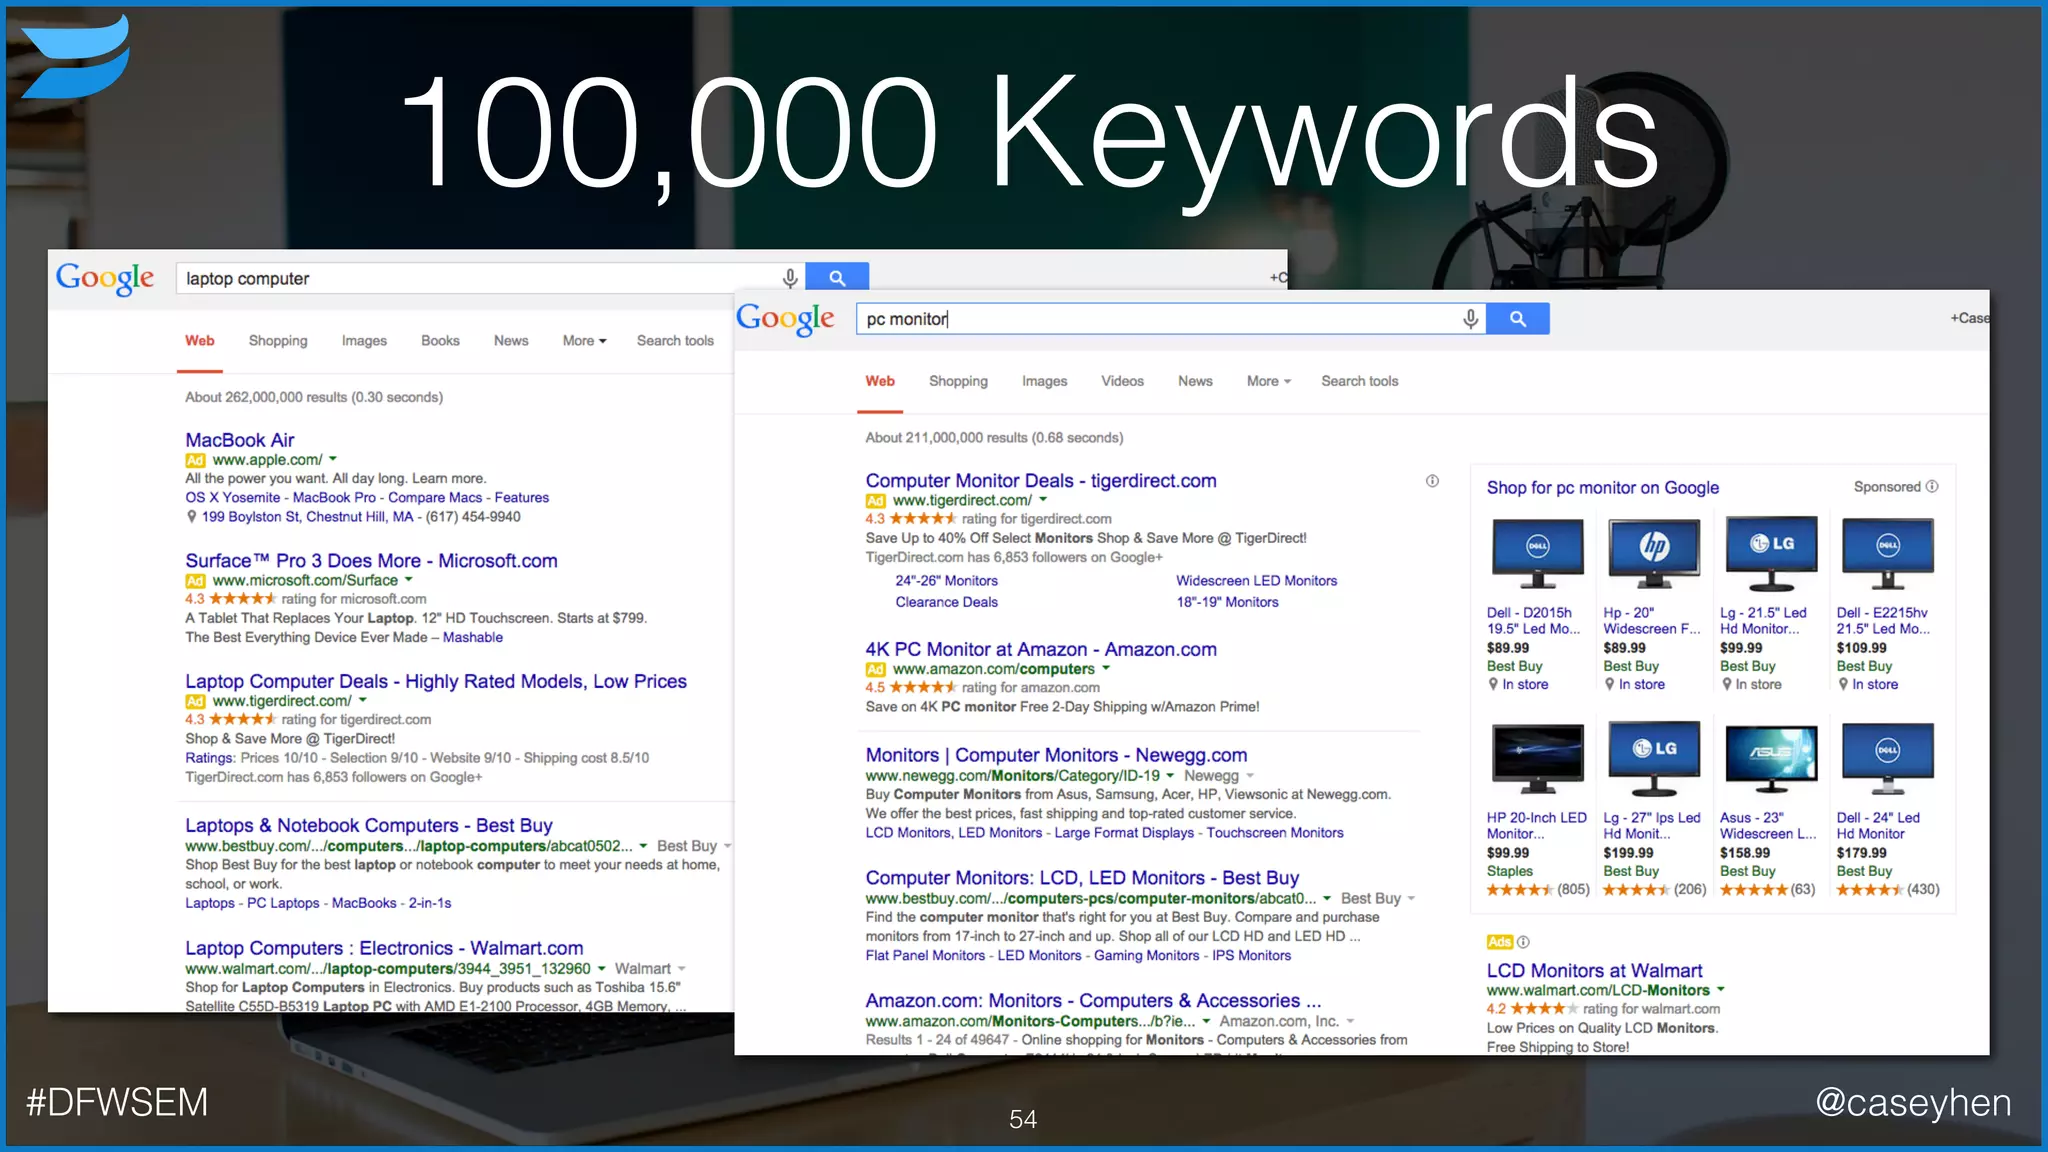Viewport: 2048px width, 1152px height.
Task: Open Computer Monitors: LCD, LED Monitors - Best Buy
Action: (x=1082, y=878)
